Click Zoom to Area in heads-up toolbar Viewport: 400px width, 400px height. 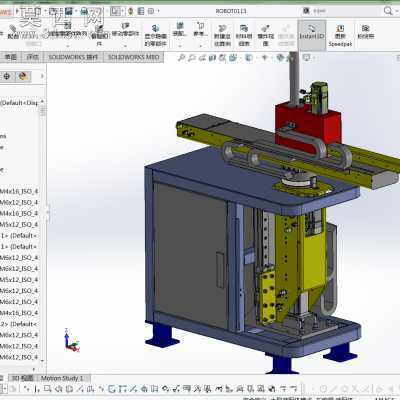click(x=192, y=58)
